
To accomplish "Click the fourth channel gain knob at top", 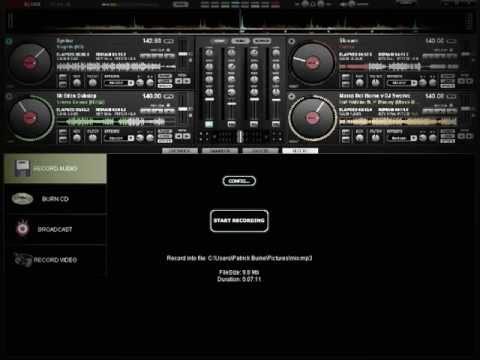I will click(276, 52).
